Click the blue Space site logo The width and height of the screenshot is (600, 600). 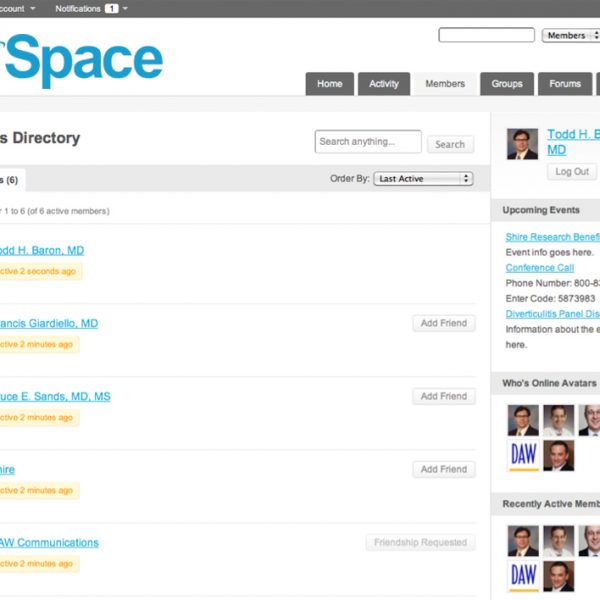85,60
